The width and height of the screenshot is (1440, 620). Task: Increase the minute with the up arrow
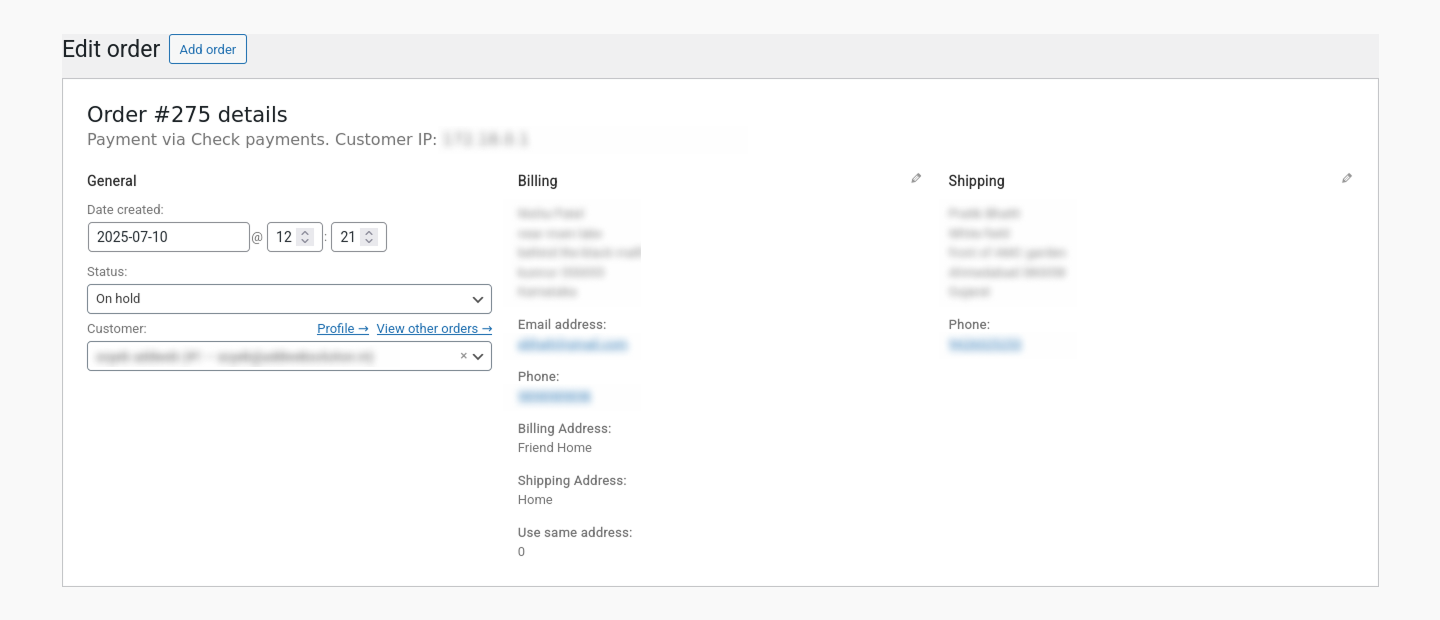tap(369, 233)
